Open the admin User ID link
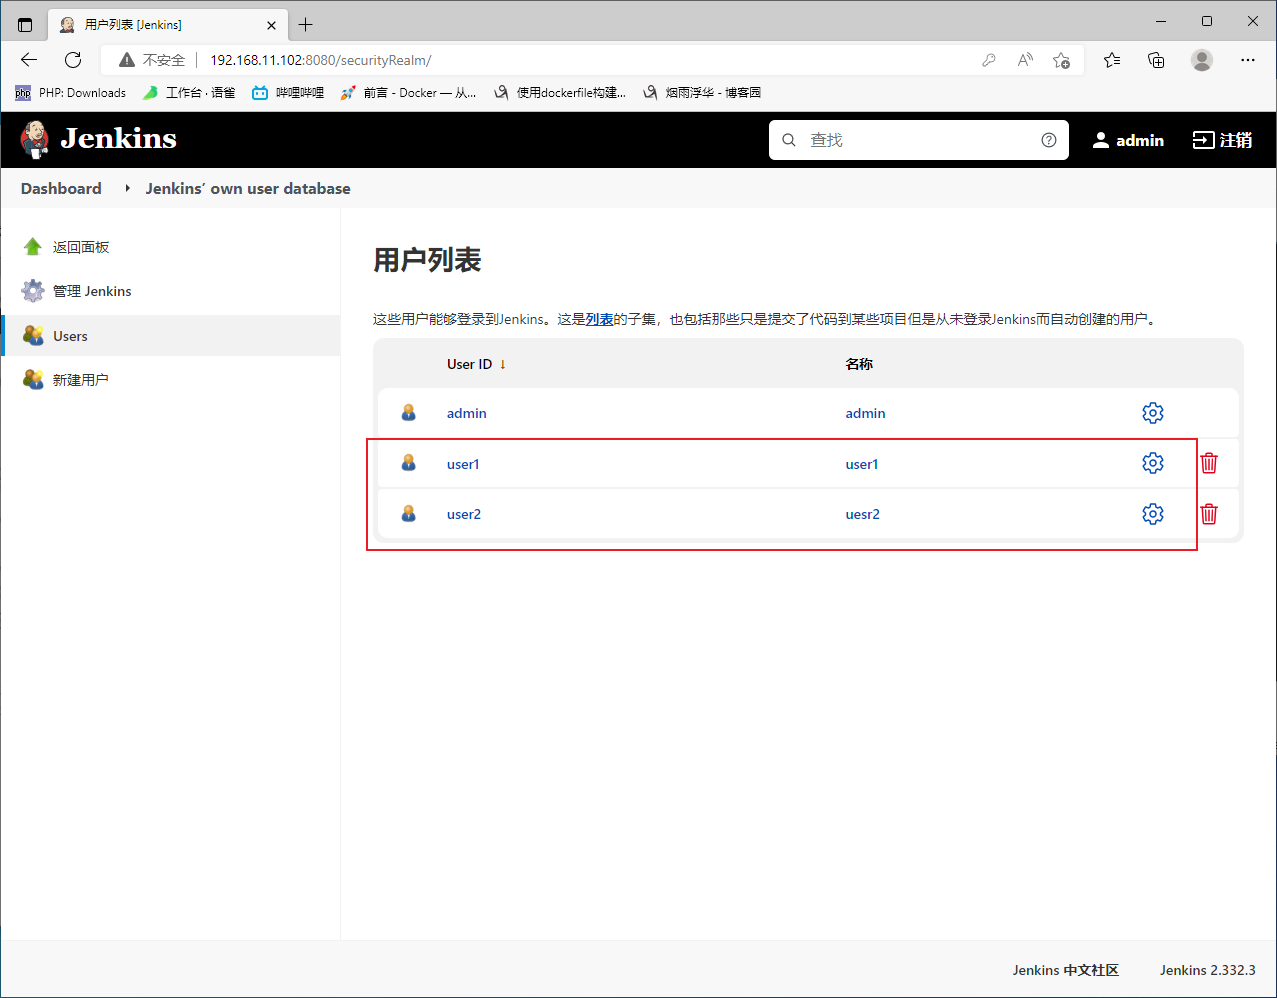Viewport: 1277px width, 998px height. (467, 413)
